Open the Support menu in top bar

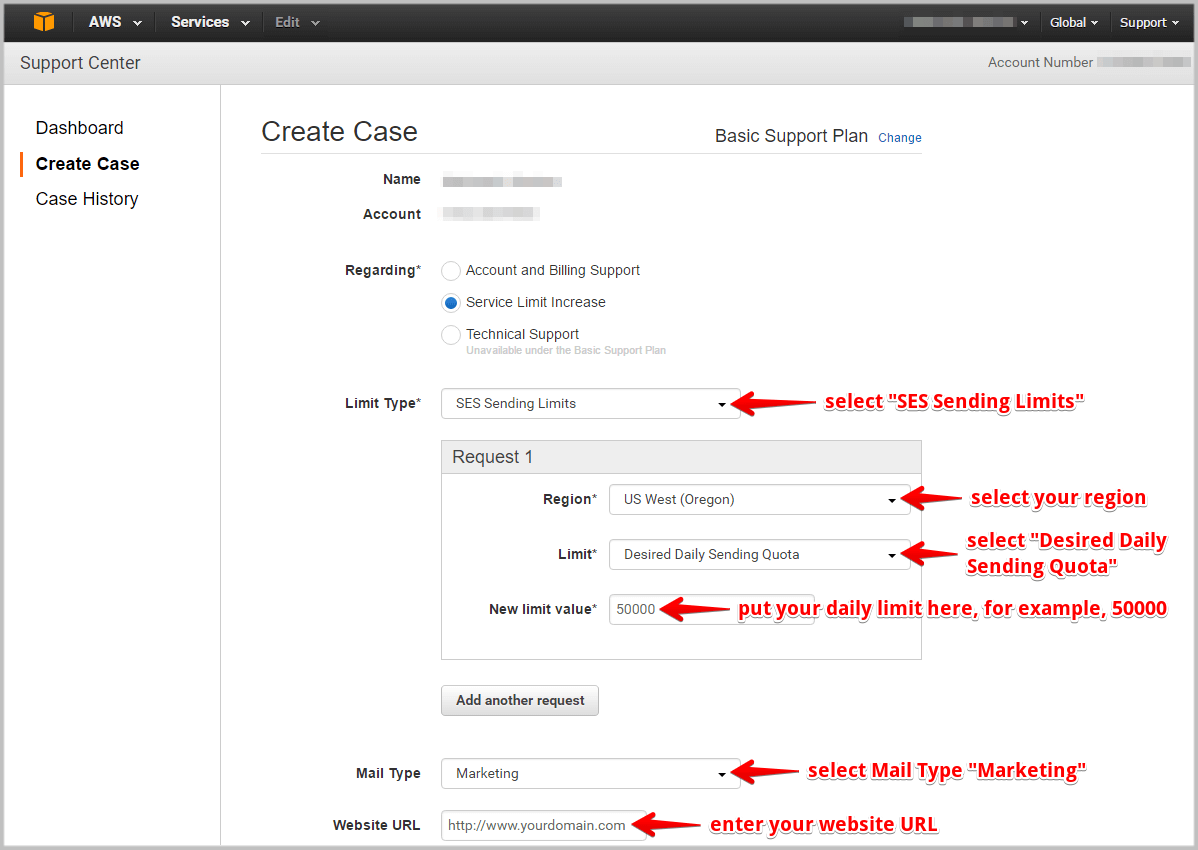tap(1149, 22)
